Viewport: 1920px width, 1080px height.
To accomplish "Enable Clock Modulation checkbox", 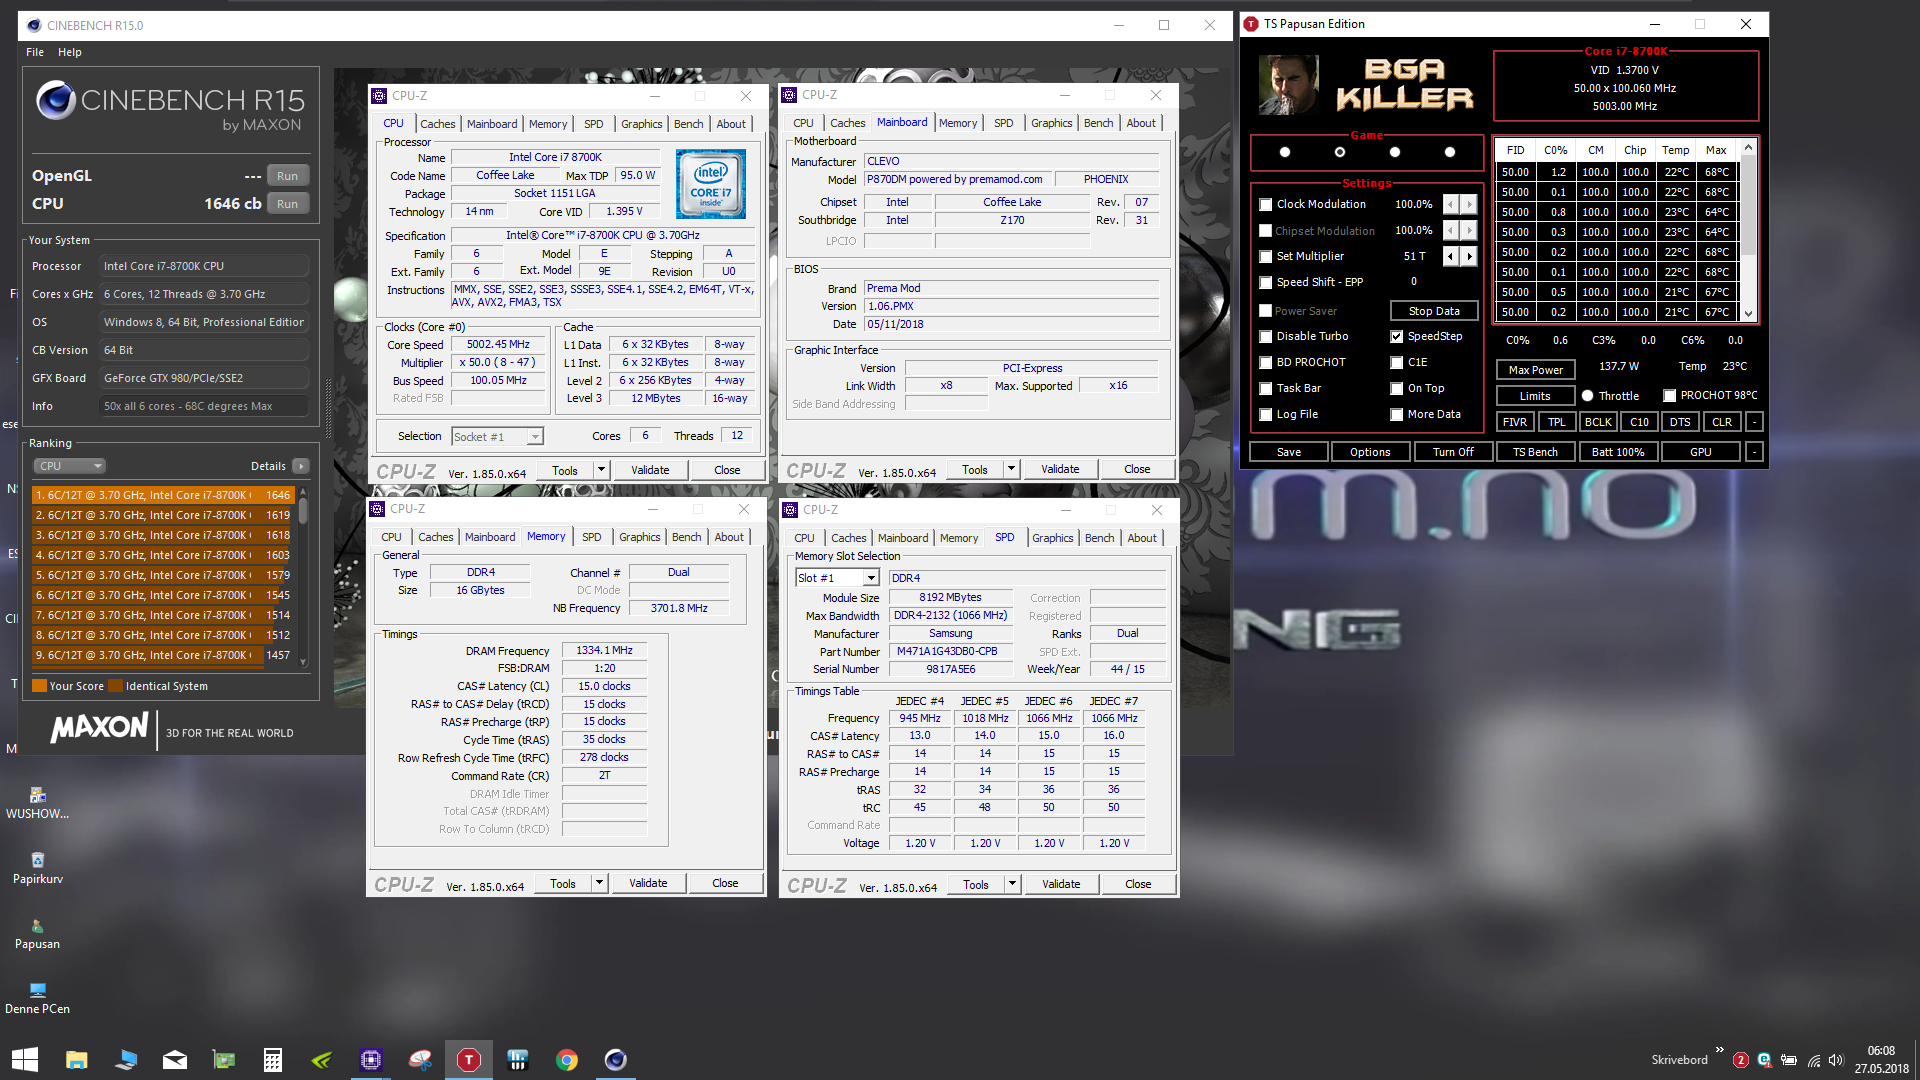I will click(x=1266, y=204).
